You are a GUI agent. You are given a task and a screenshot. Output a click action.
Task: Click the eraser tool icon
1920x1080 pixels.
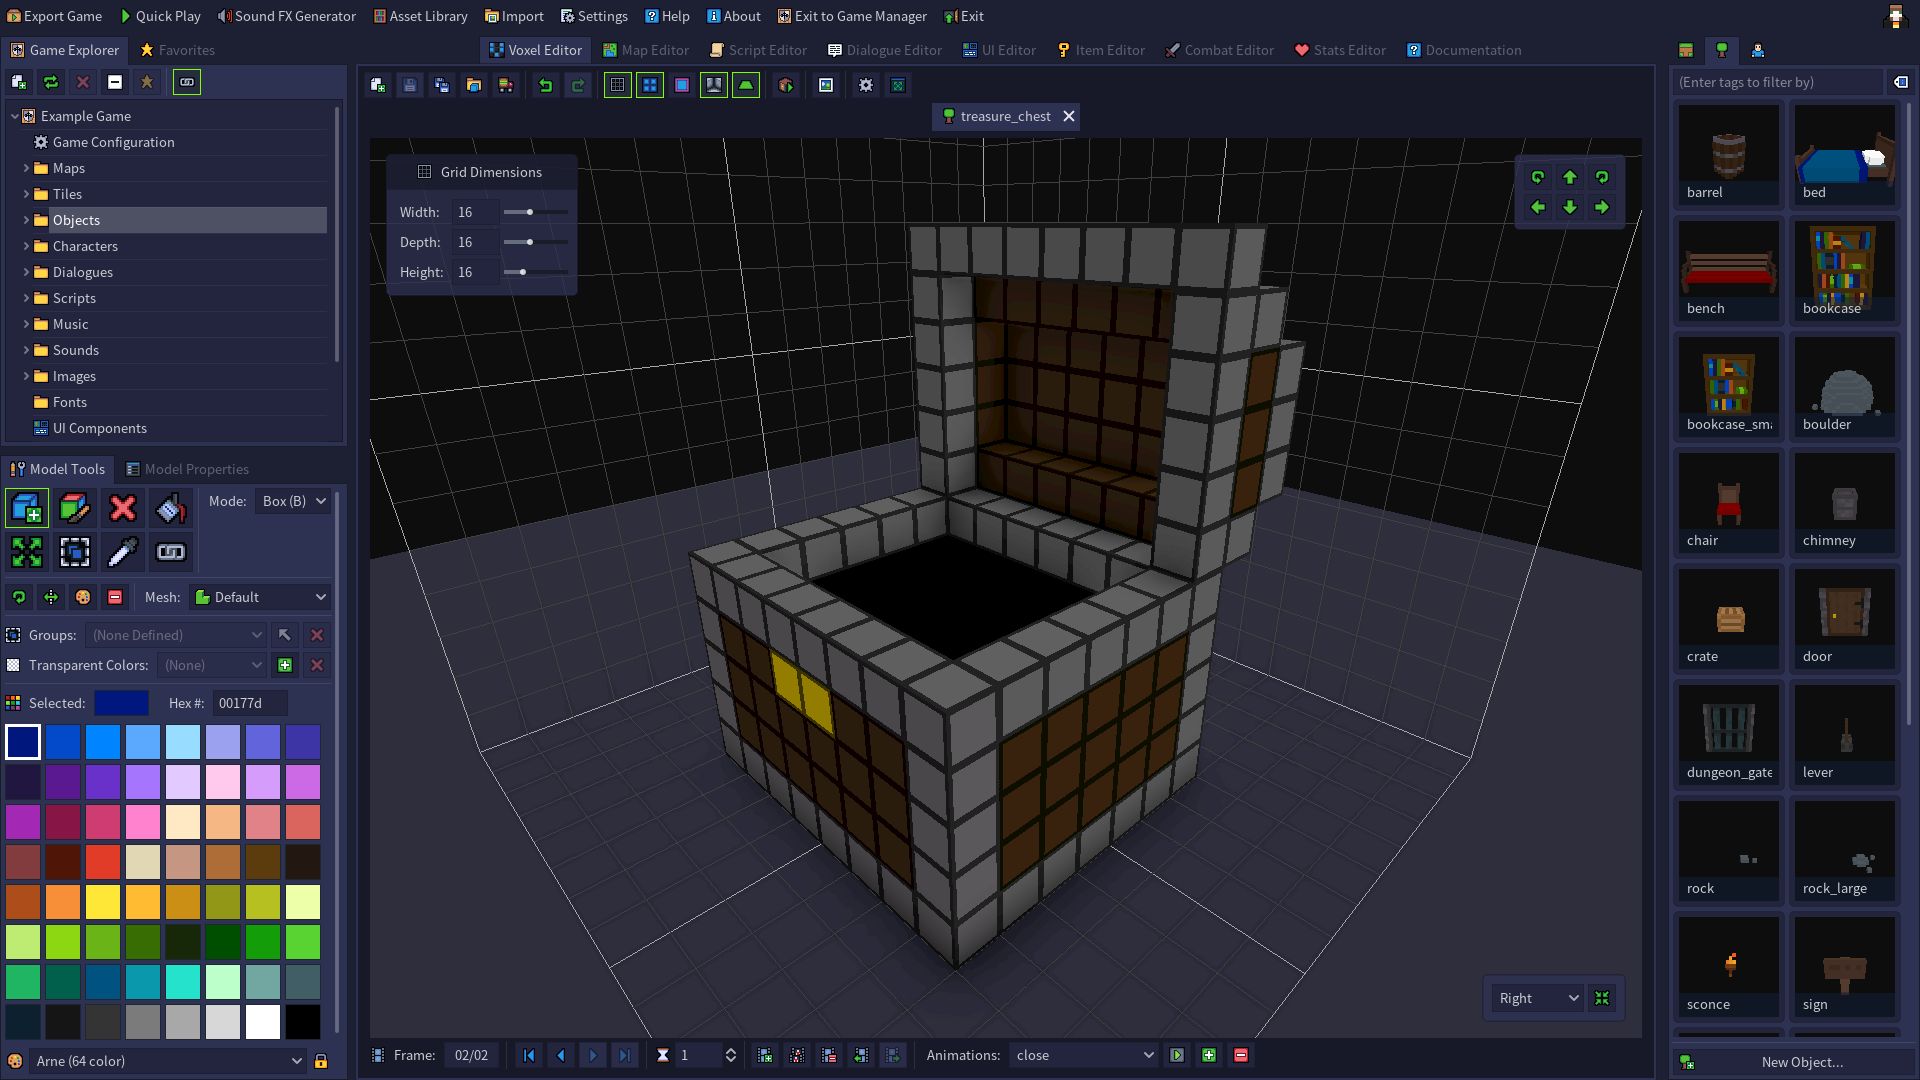pos(121,506)
